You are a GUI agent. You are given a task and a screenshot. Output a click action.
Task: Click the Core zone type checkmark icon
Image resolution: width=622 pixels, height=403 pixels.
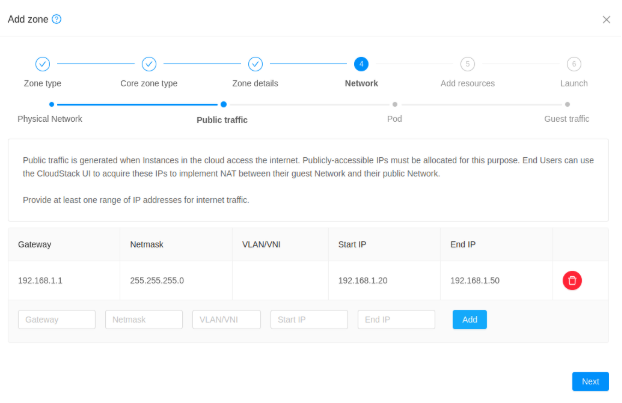pyautogui.click(x=149, y=64)
